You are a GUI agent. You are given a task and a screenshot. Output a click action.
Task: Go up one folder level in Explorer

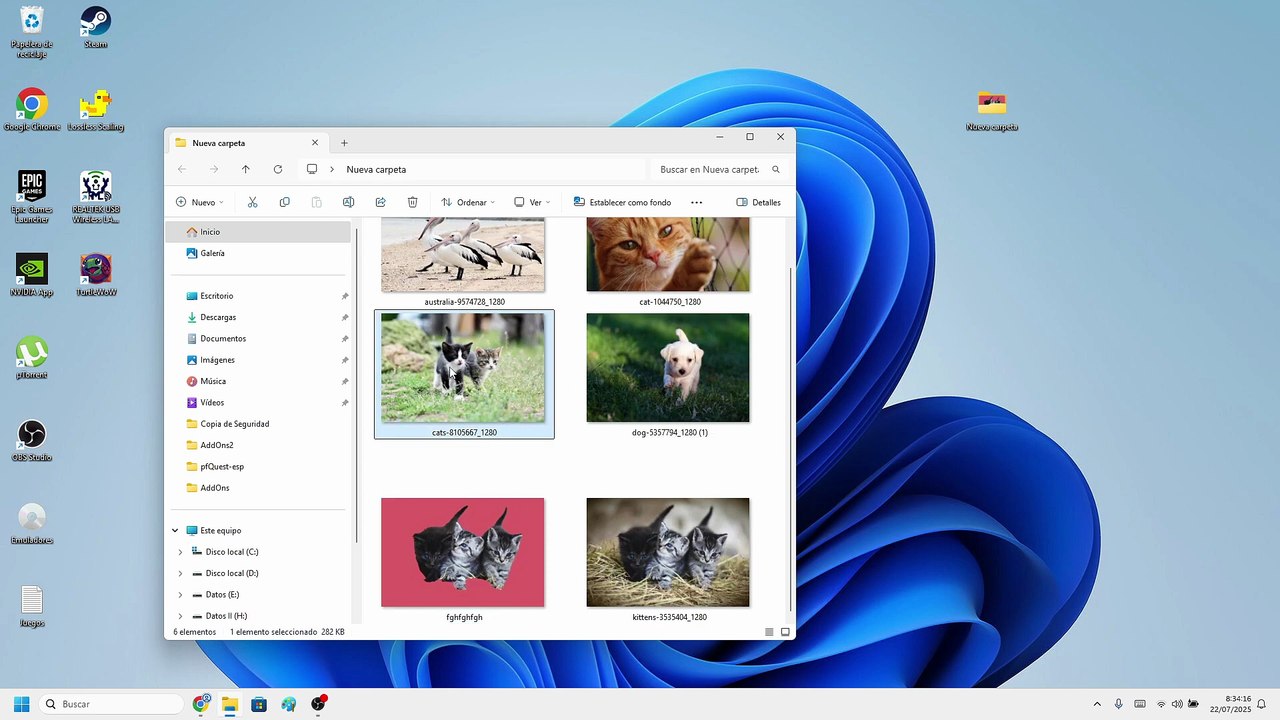(246, 169)
